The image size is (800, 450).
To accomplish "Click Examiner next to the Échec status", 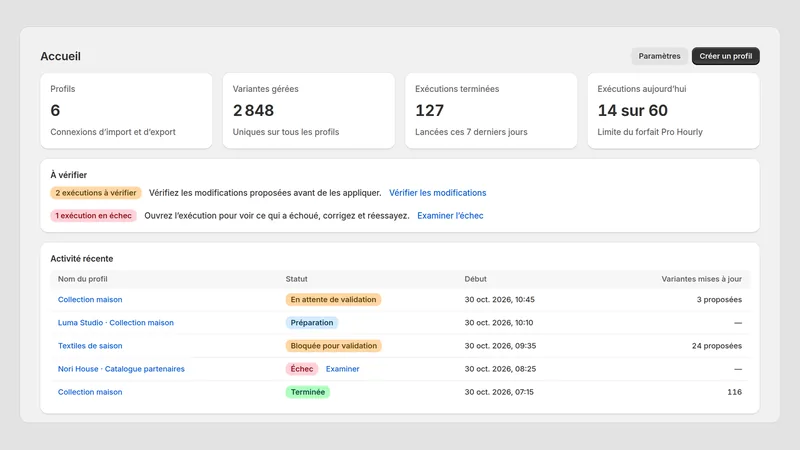I will pos(342,369).
